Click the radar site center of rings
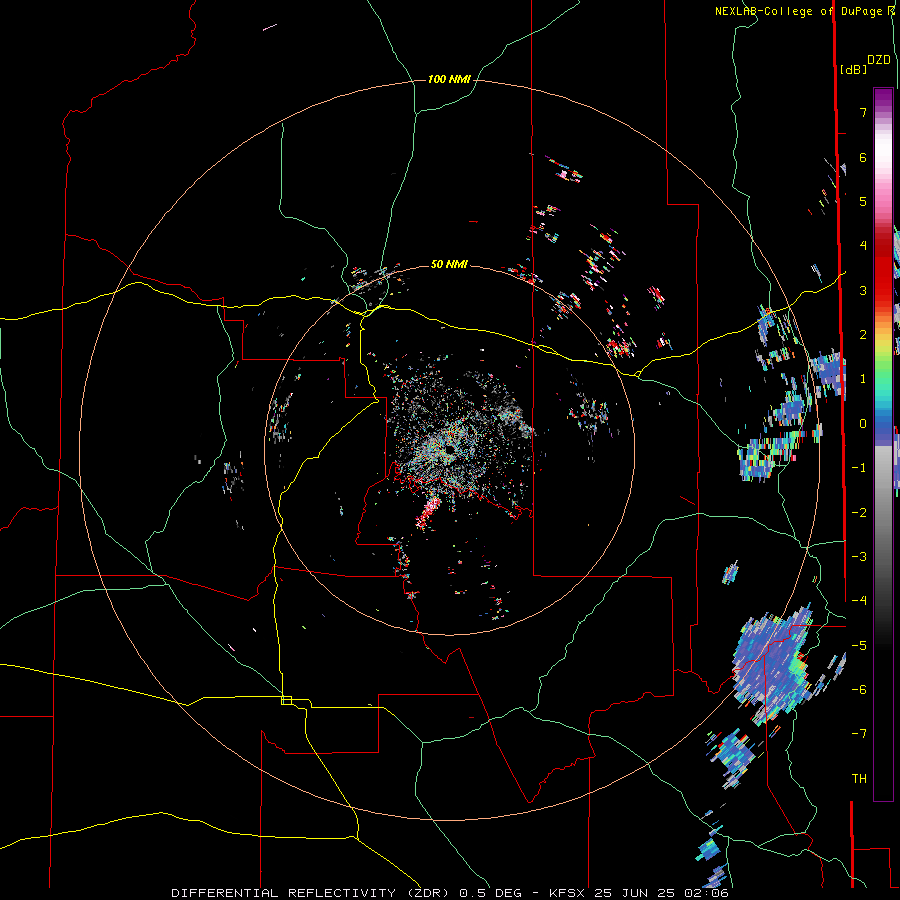 click(x=449, y=450)
